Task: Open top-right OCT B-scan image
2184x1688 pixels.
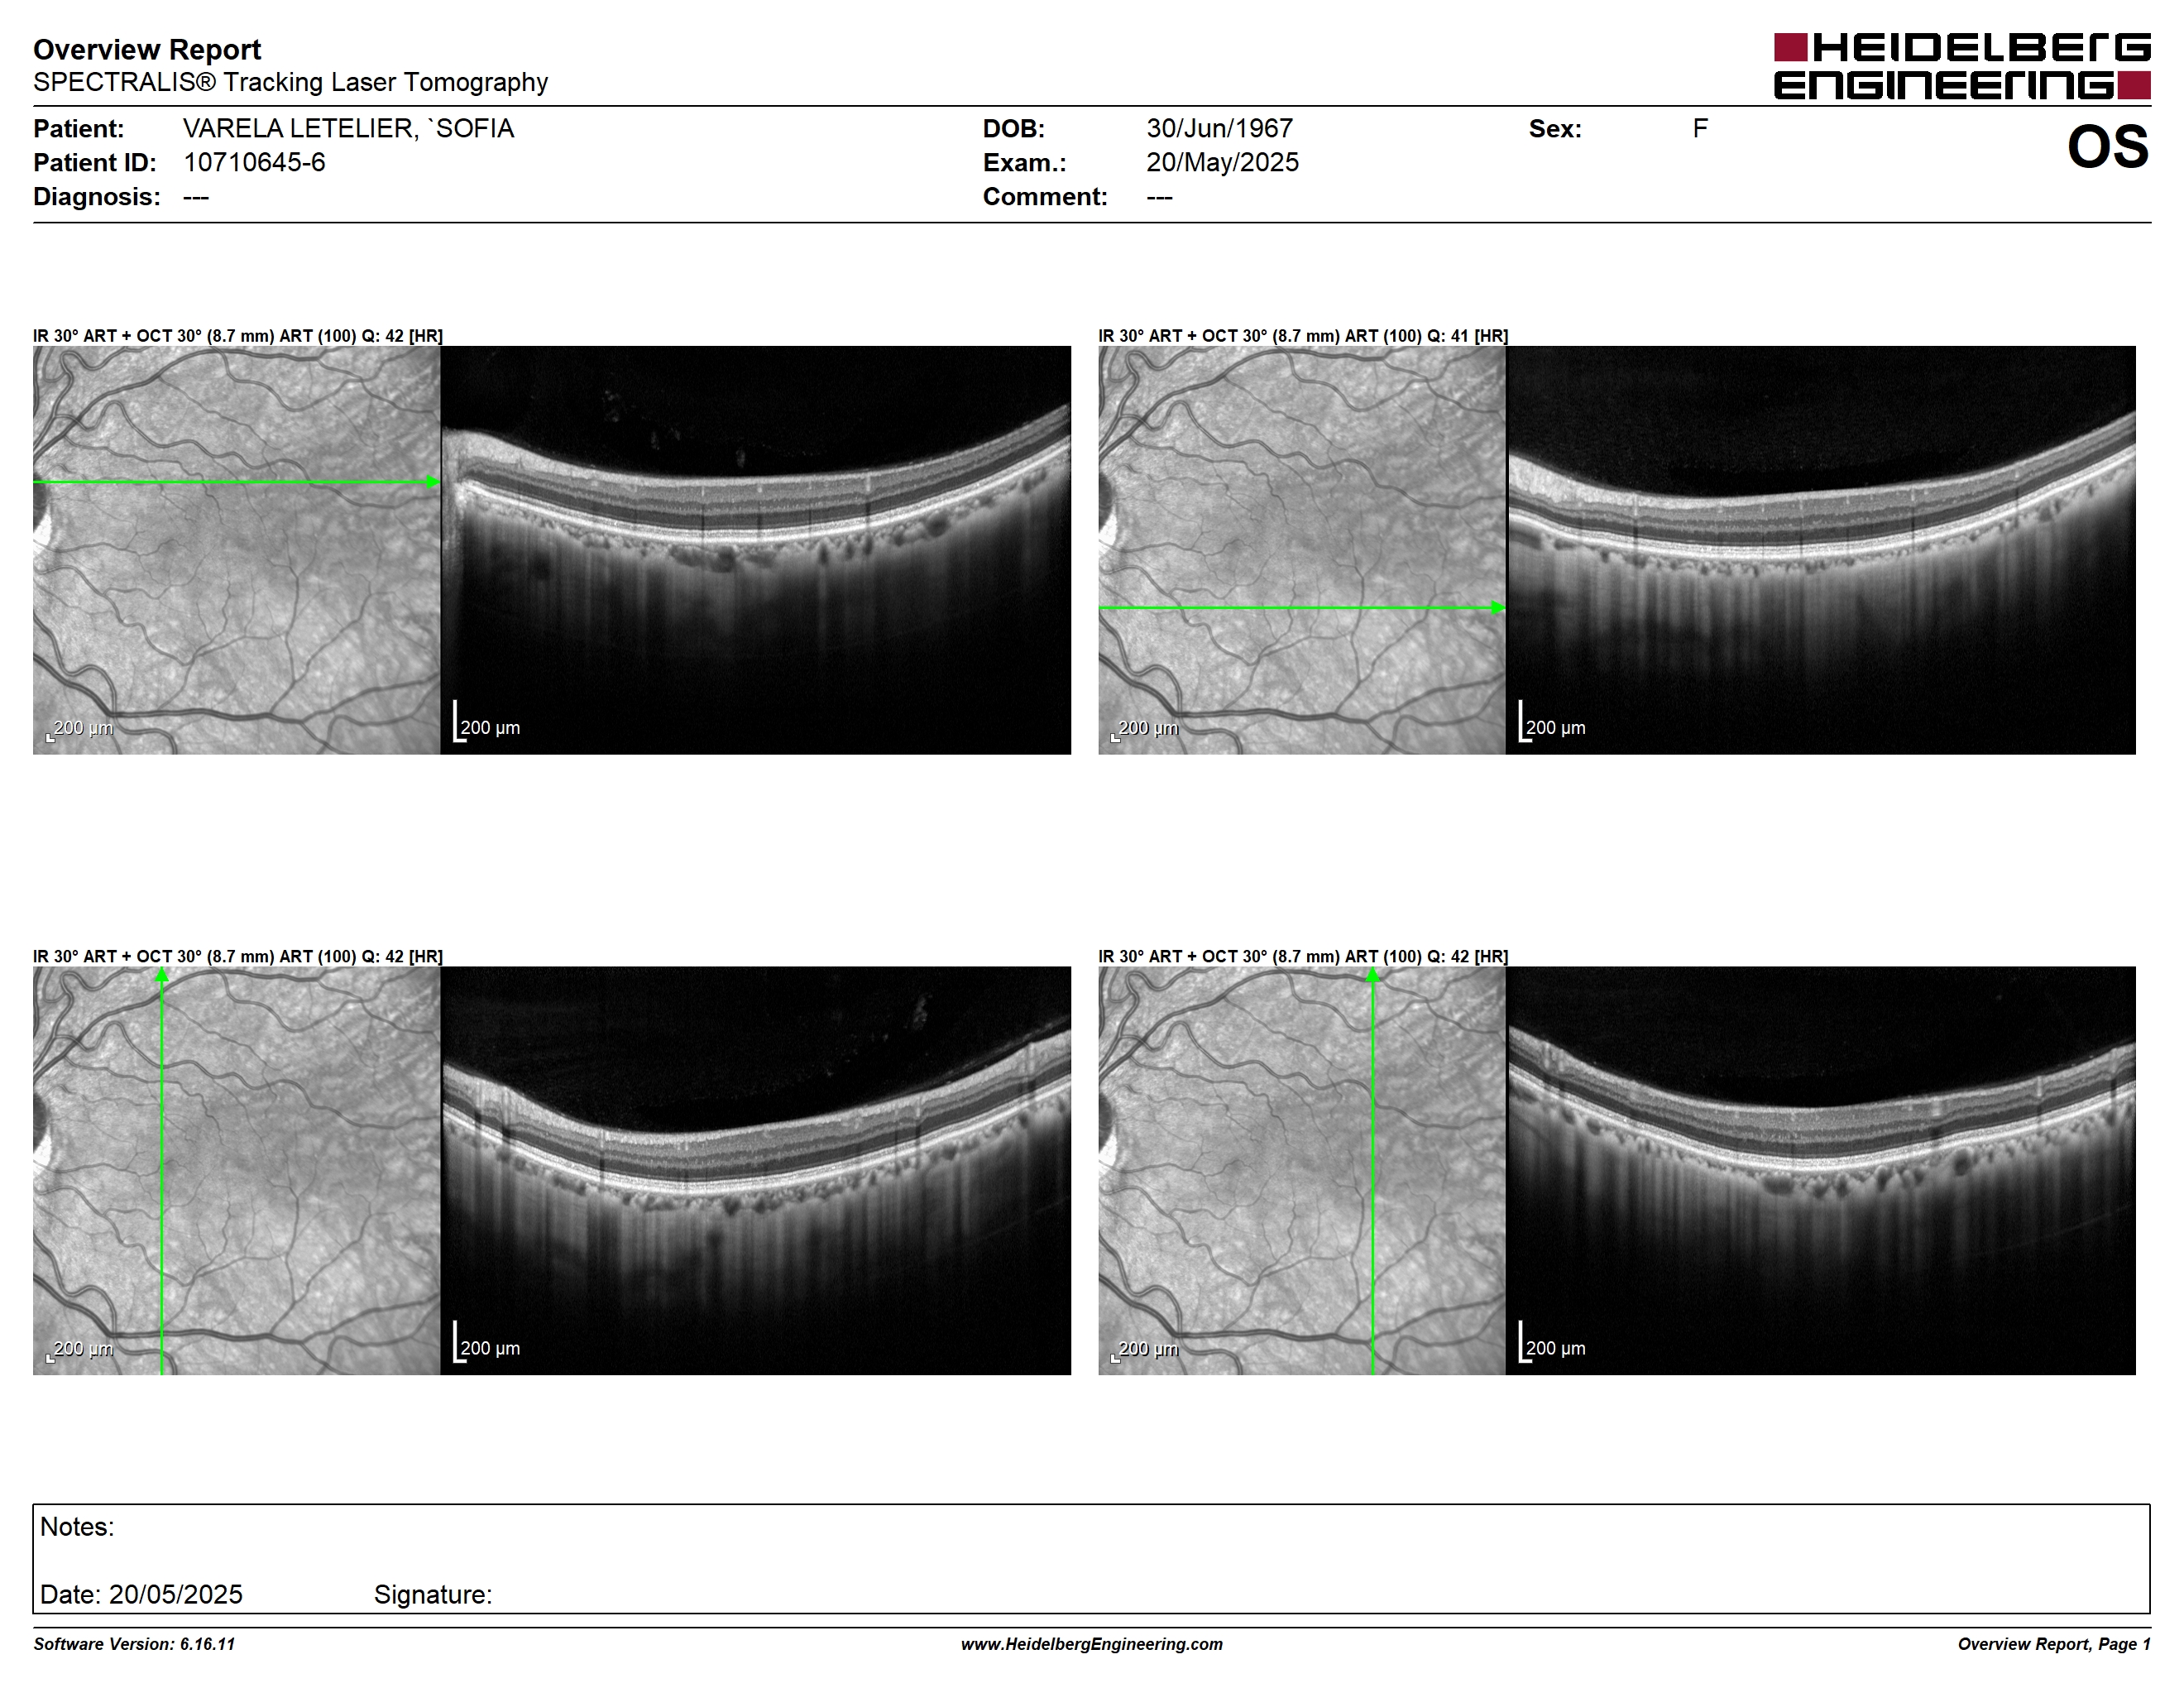Action: pos(1820,550)
